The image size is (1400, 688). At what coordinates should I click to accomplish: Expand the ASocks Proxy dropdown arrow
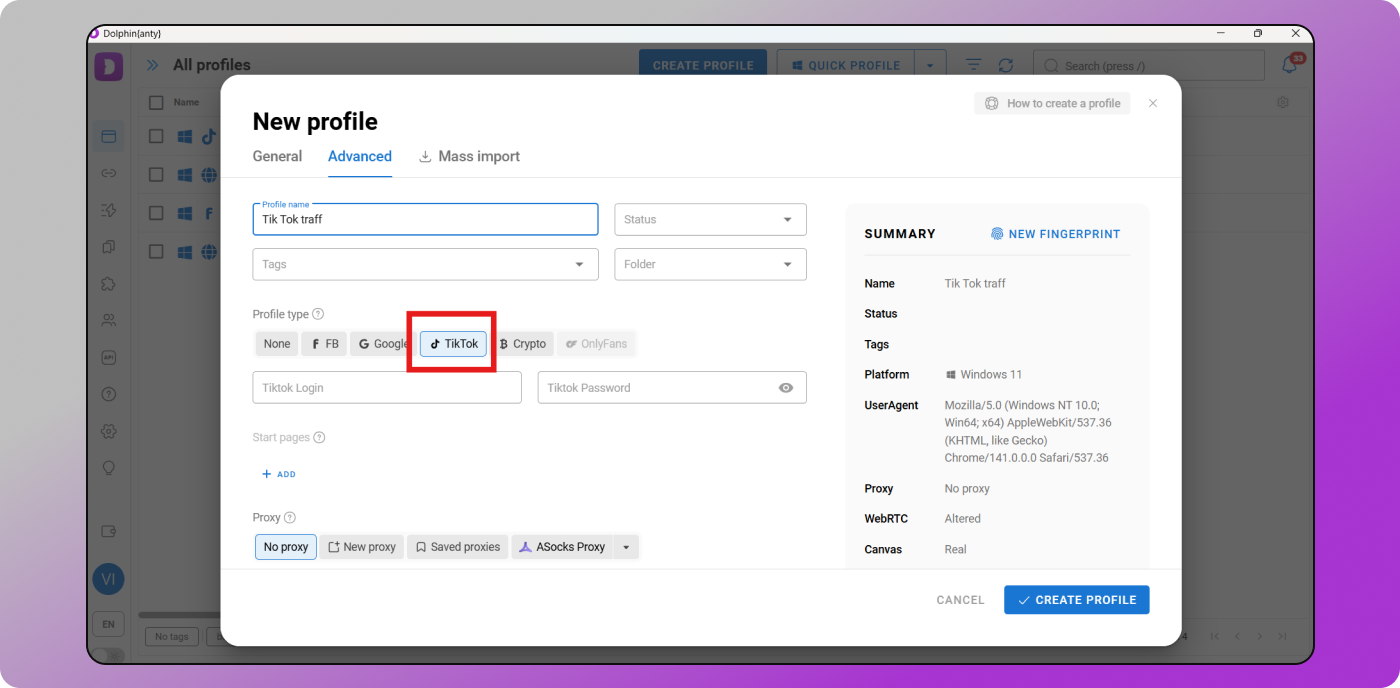pyautogui.click(x=626, y=547)
